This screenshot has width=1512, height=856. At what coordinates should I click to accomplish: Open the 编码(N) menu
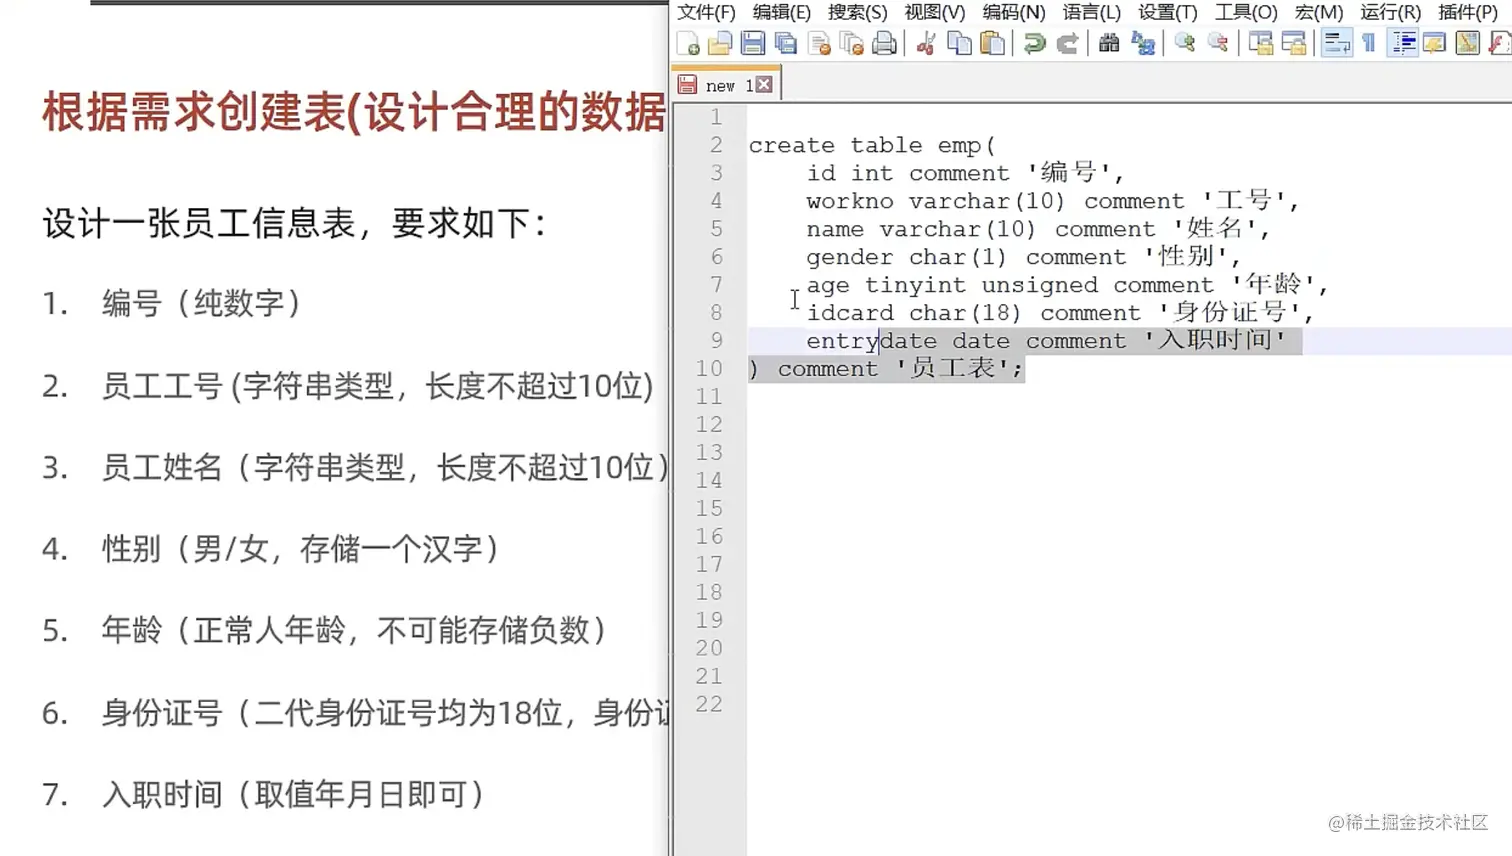[x=1013, y=12]
